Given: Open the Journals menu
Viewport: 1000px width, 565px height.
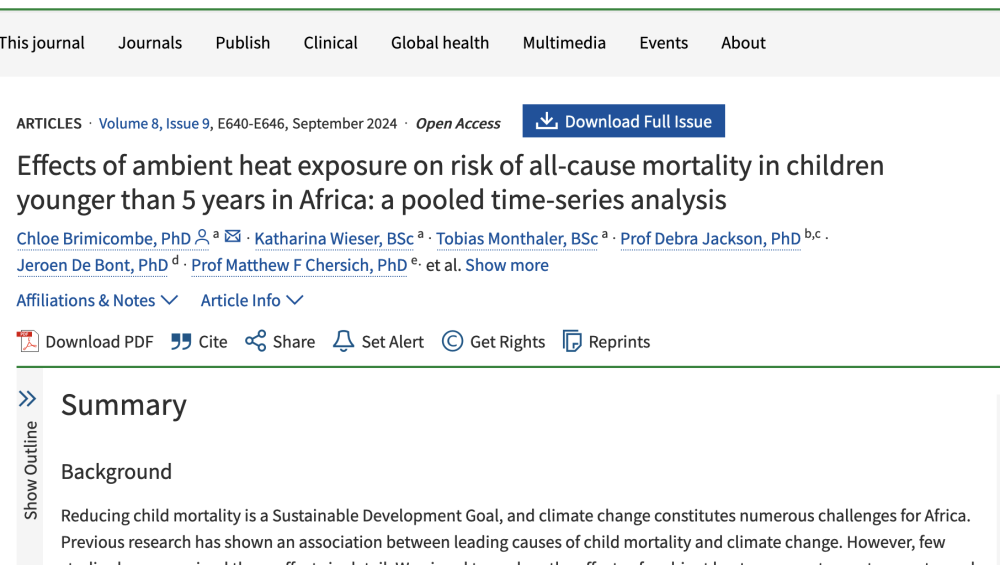Looking at the screenshot, I should [x=150, y=43].
